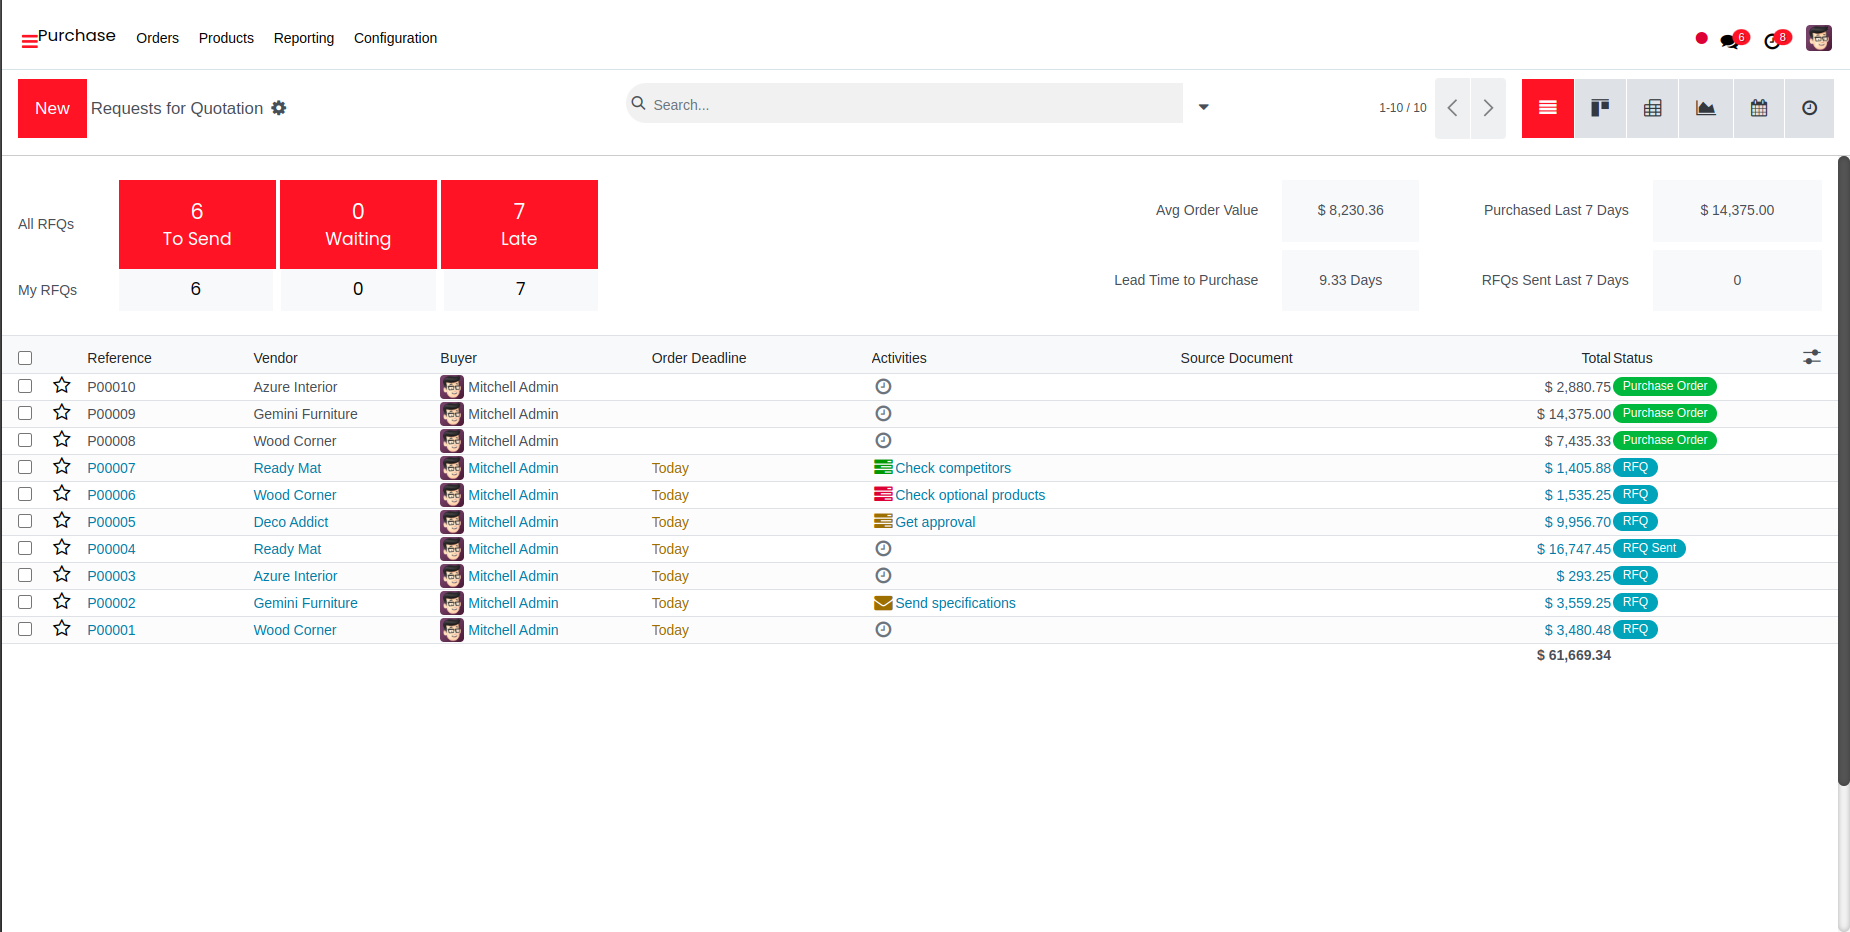This screenshot has height=932, width=1850.
Task: Tick the select-all checkbox in header
Action: click(25, 358)
